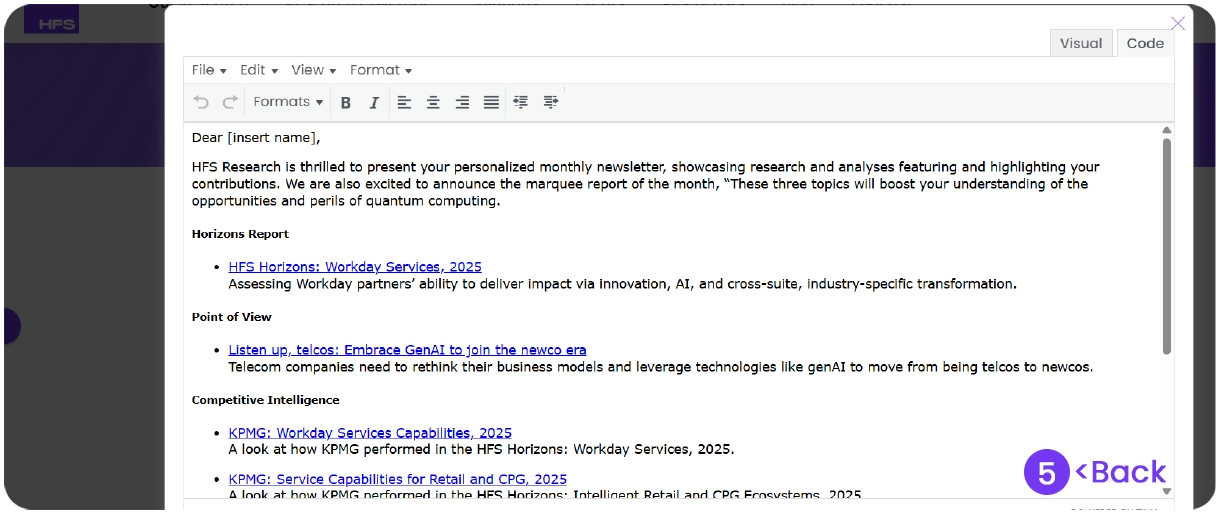
Task: Click the editor's vertical scrollbar thumb
Action: 1166,245
